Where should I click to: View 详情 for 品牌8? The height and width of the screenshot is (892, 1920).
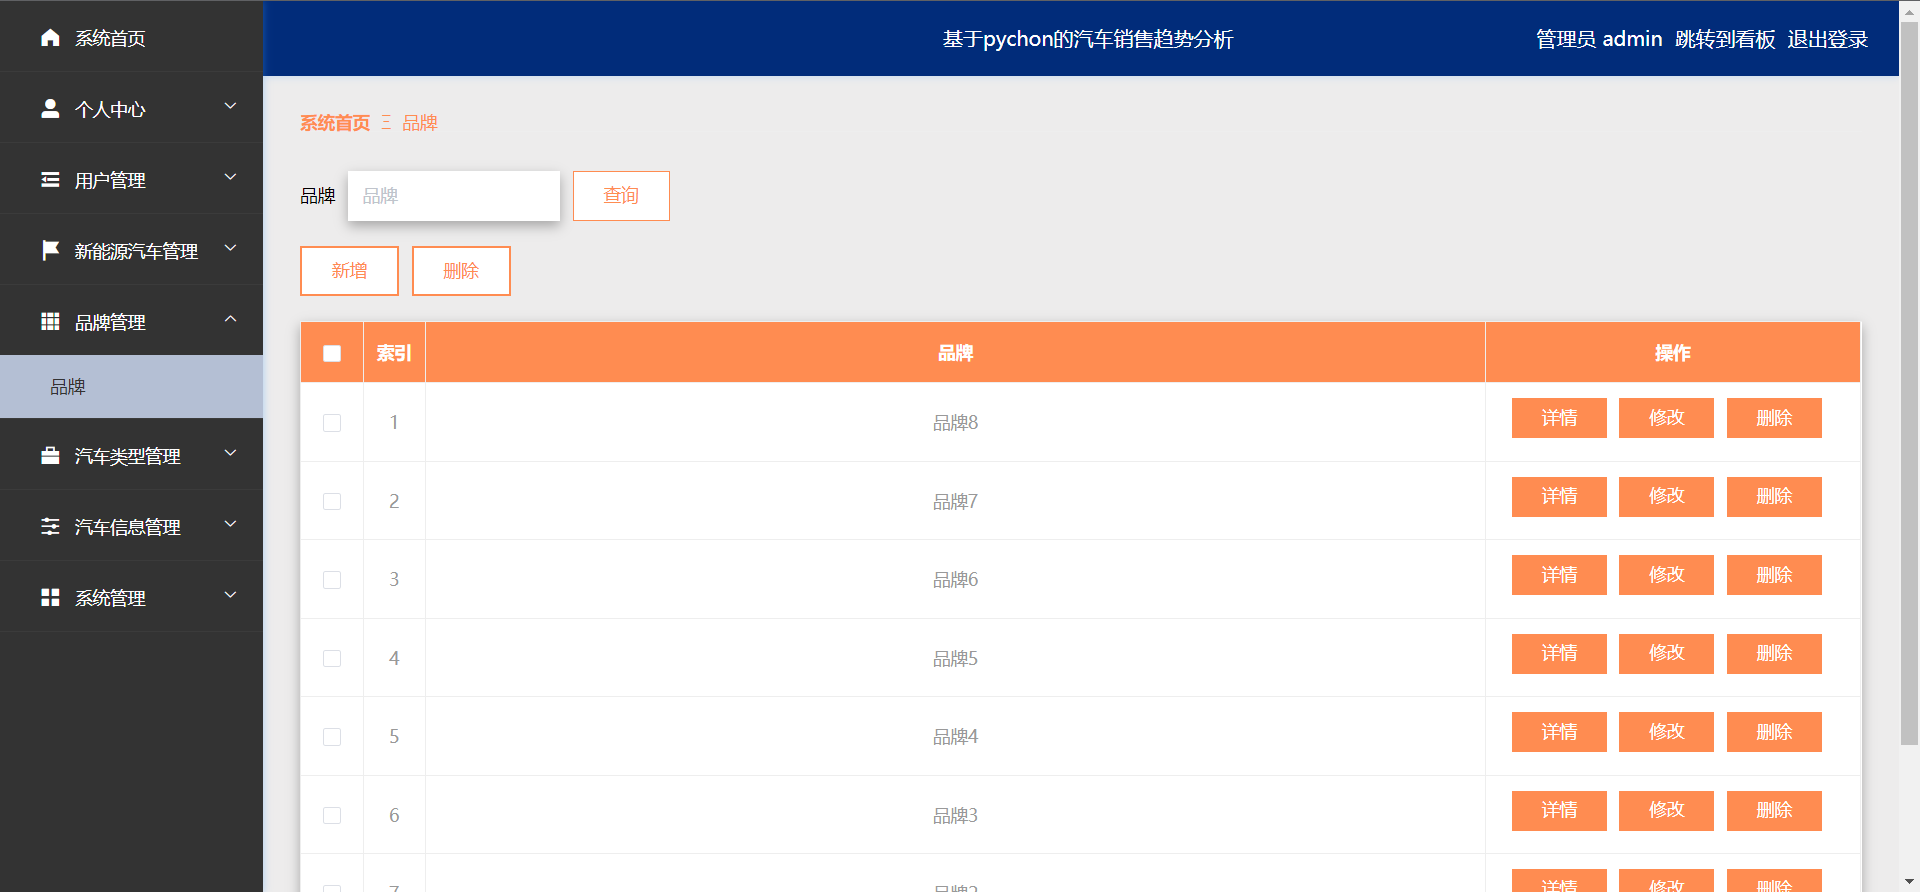(x=1559, y=418)
